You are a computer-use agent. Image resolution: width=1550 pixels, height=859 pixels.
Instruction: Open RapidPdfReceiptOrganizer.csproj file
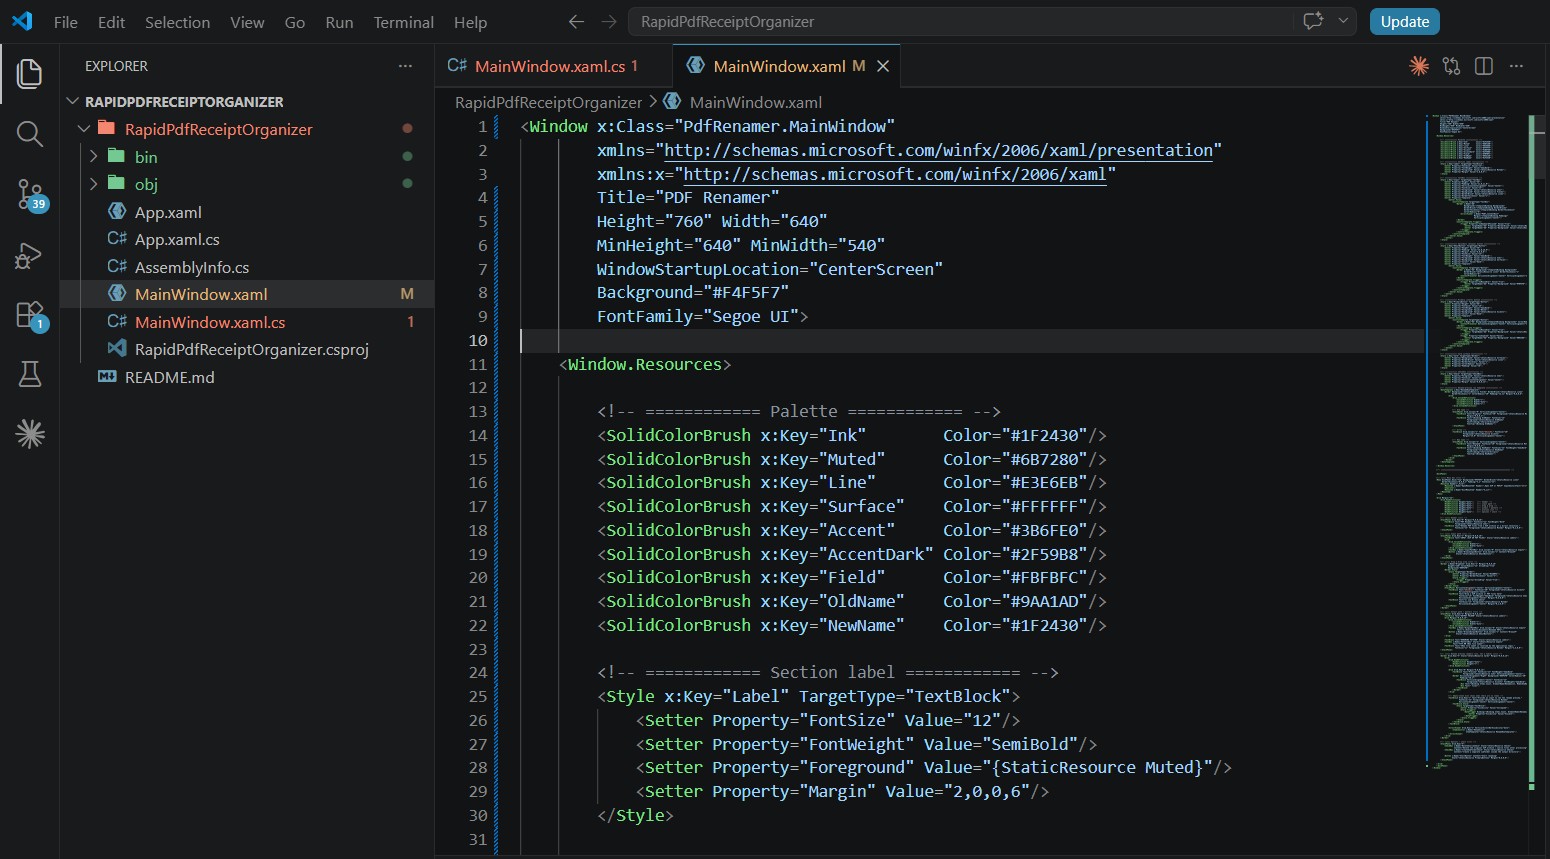(x=247, y=349)
